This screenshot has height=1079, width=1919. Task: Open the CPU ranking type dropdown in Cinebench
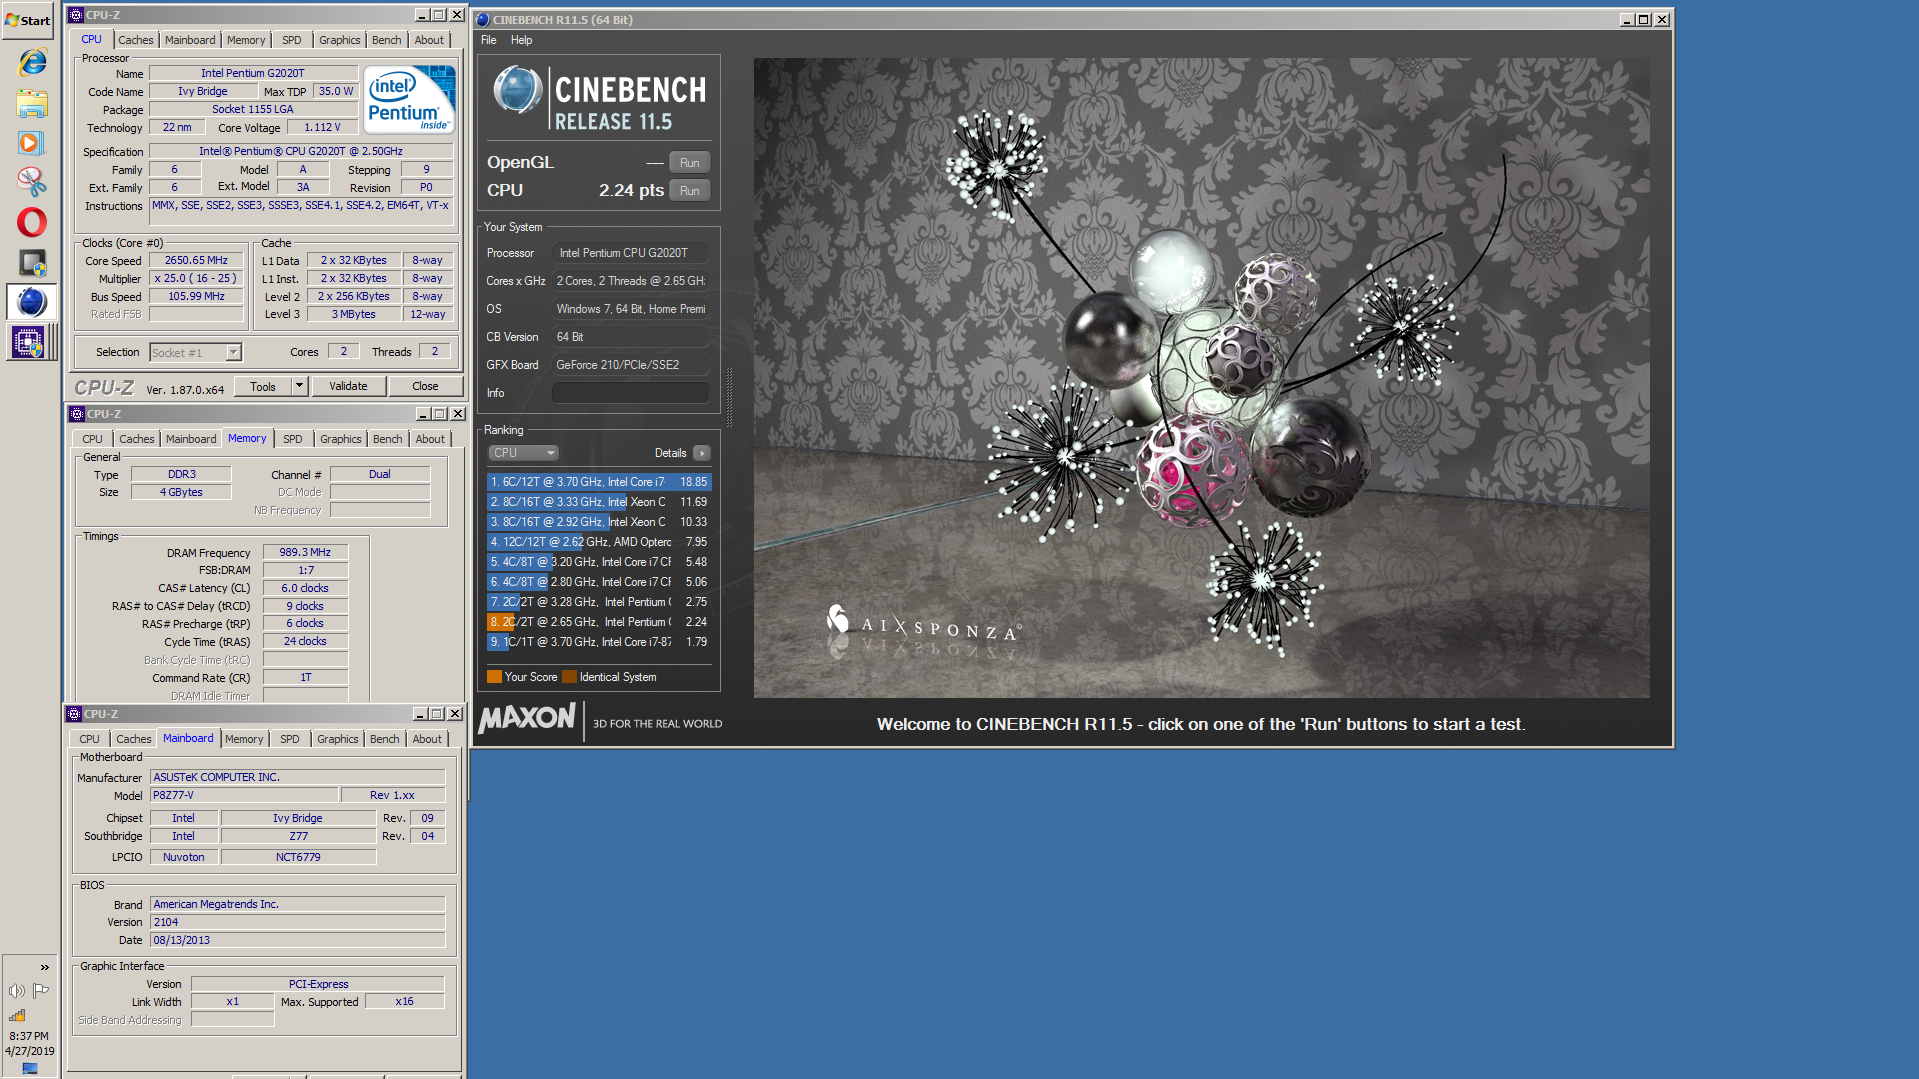[523, 453]
